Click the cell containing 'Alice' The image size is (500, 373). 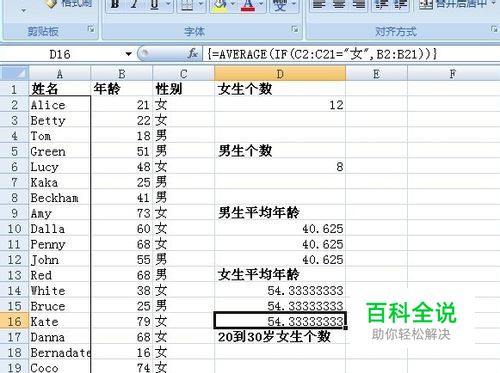pos(60,105)
